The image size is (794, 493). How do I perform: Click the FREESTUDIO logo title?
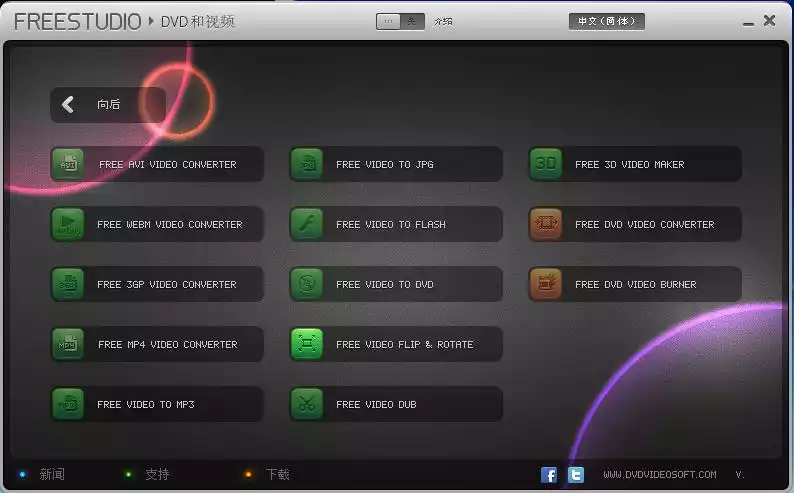pos(77,21)
